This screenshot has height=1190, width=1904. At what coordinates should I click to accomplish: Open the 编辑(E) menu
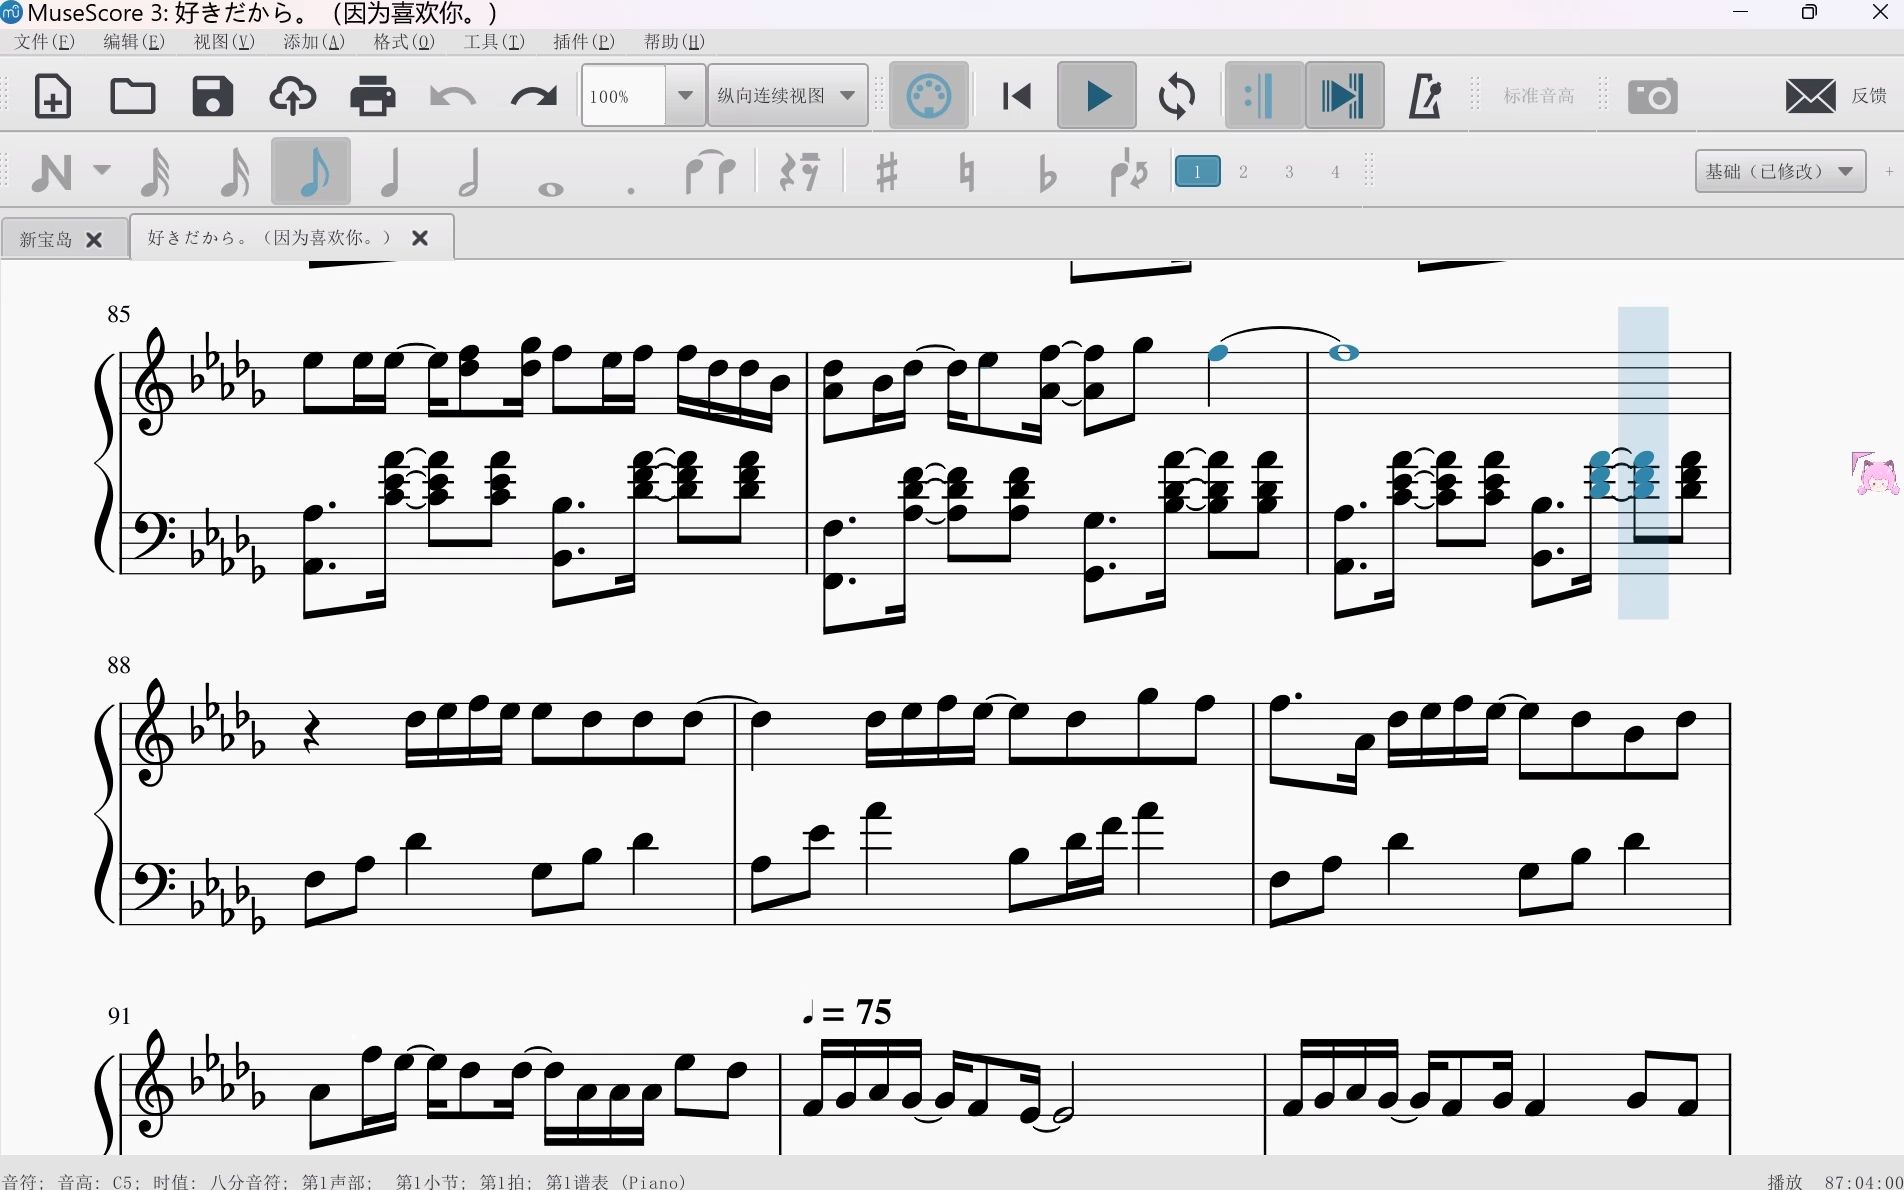tap(134, 41)
